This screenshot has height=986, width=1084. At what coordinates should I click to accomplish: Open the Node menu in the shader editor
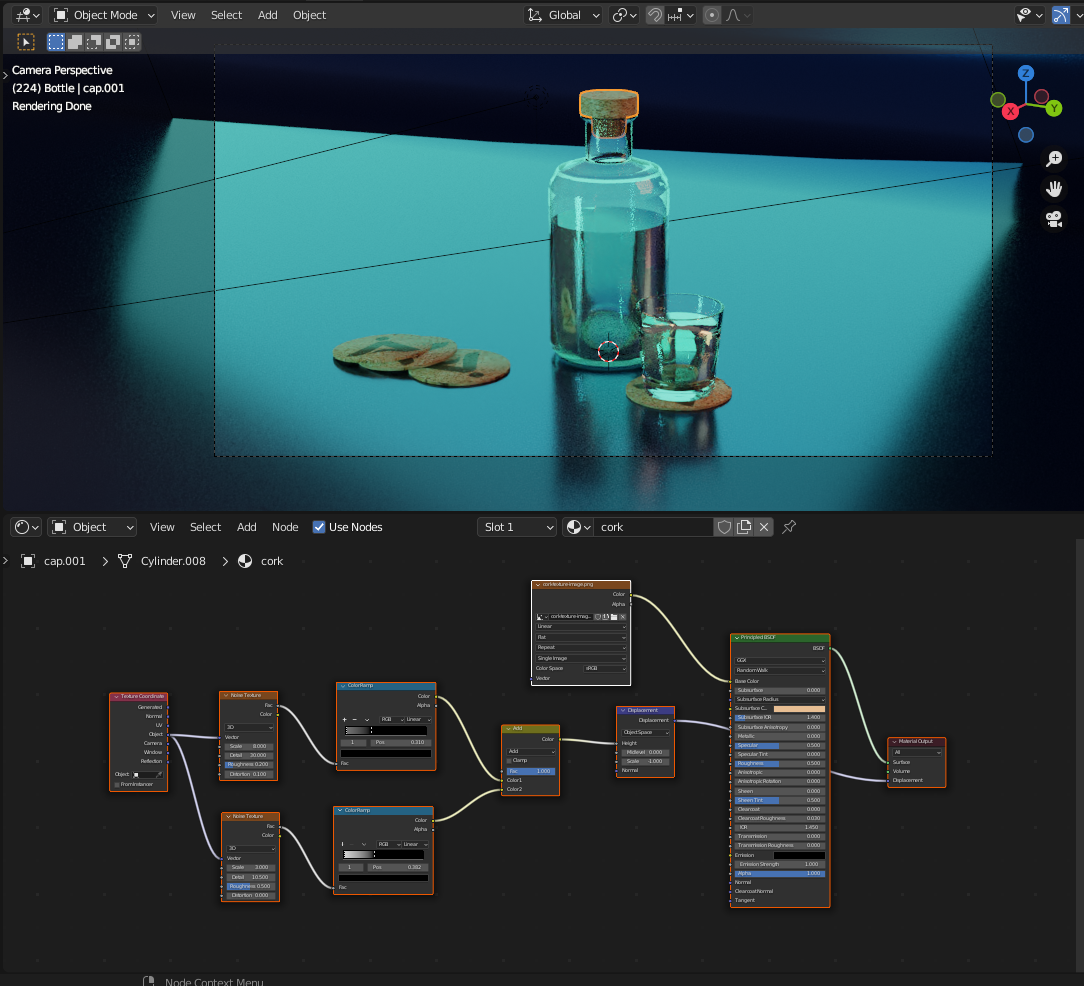[285, 527]
